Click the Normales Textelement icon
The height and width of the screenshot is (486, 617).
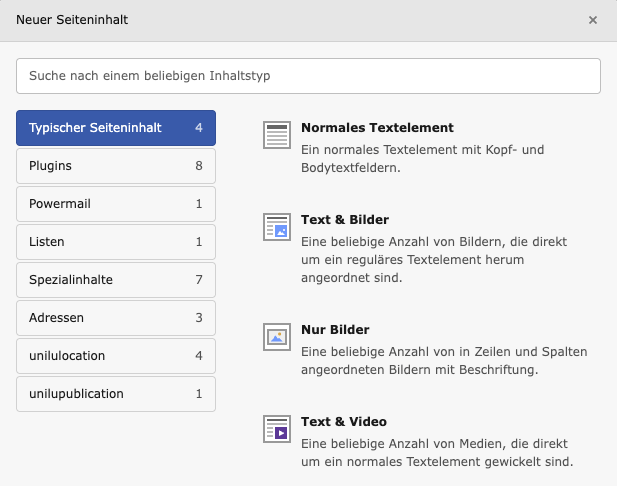(277, 135)
